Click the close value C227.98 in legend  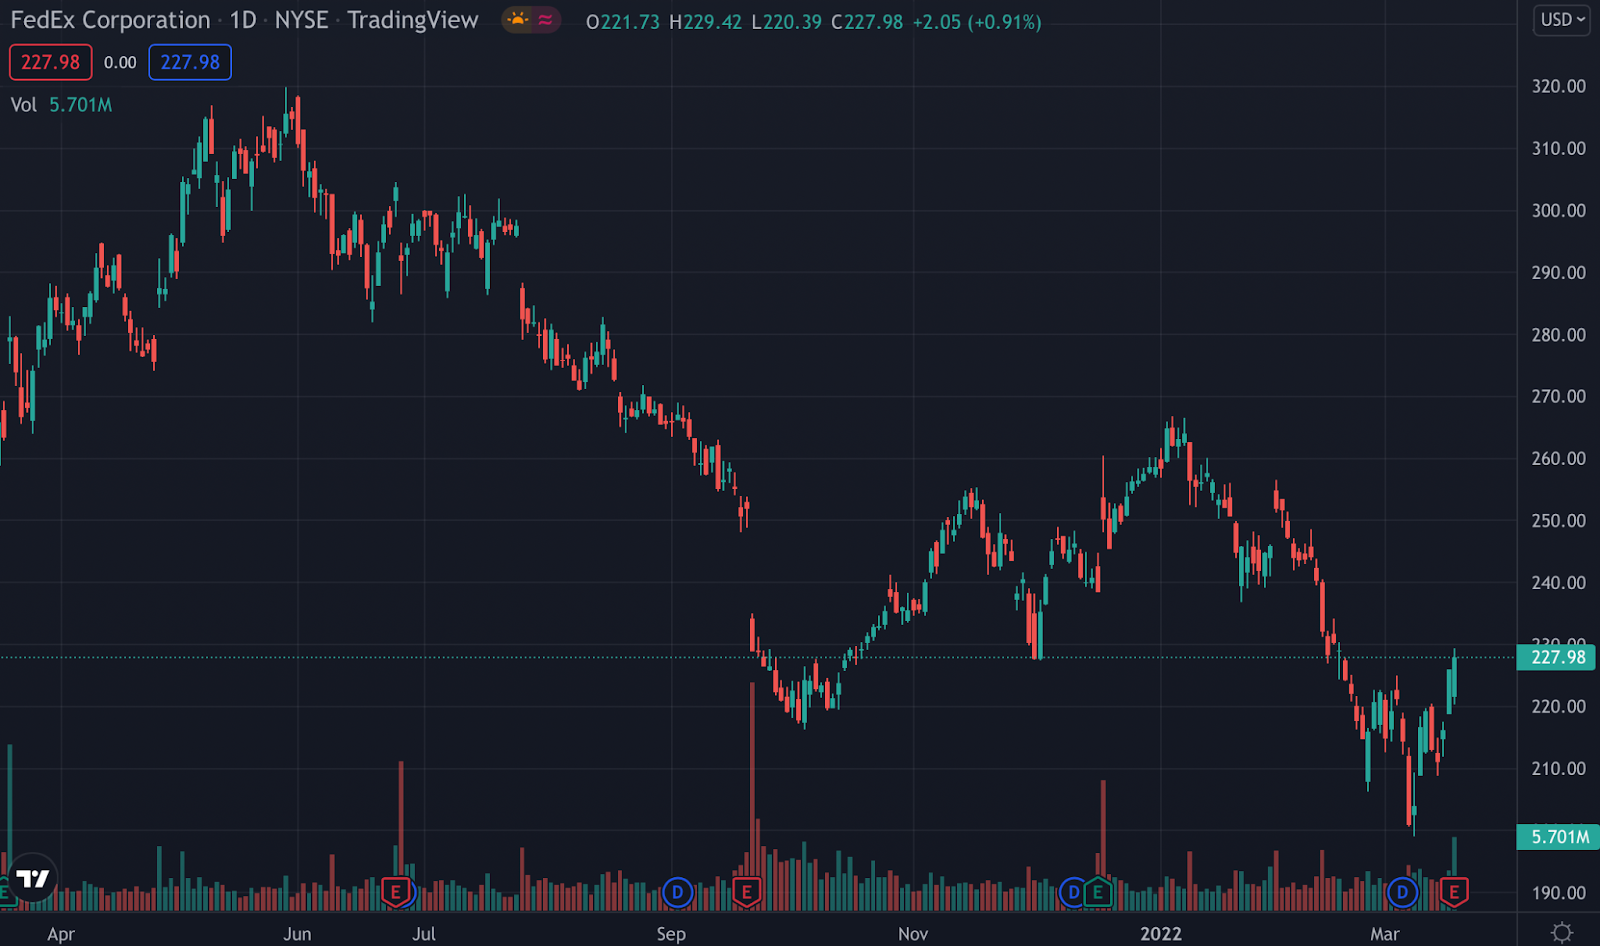[x=867, y=22]
